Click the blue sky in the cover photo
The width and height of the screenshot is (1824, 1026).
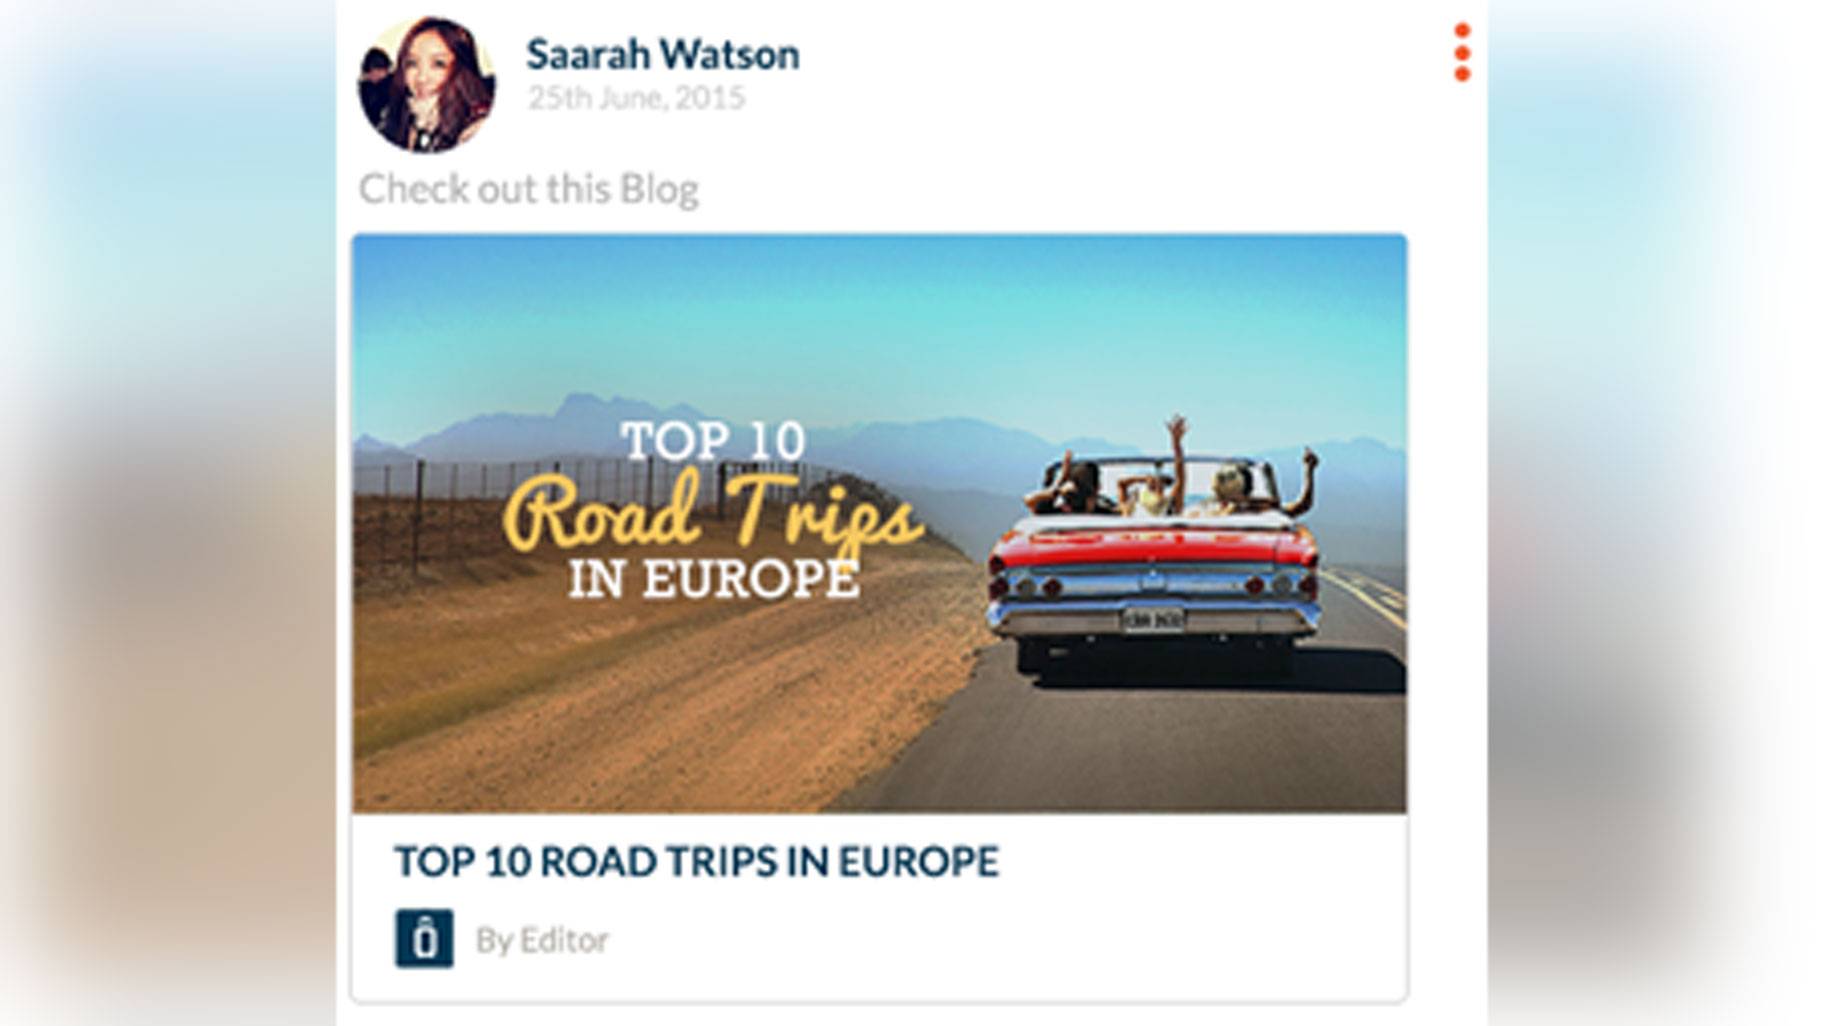(x=878, y=320)
